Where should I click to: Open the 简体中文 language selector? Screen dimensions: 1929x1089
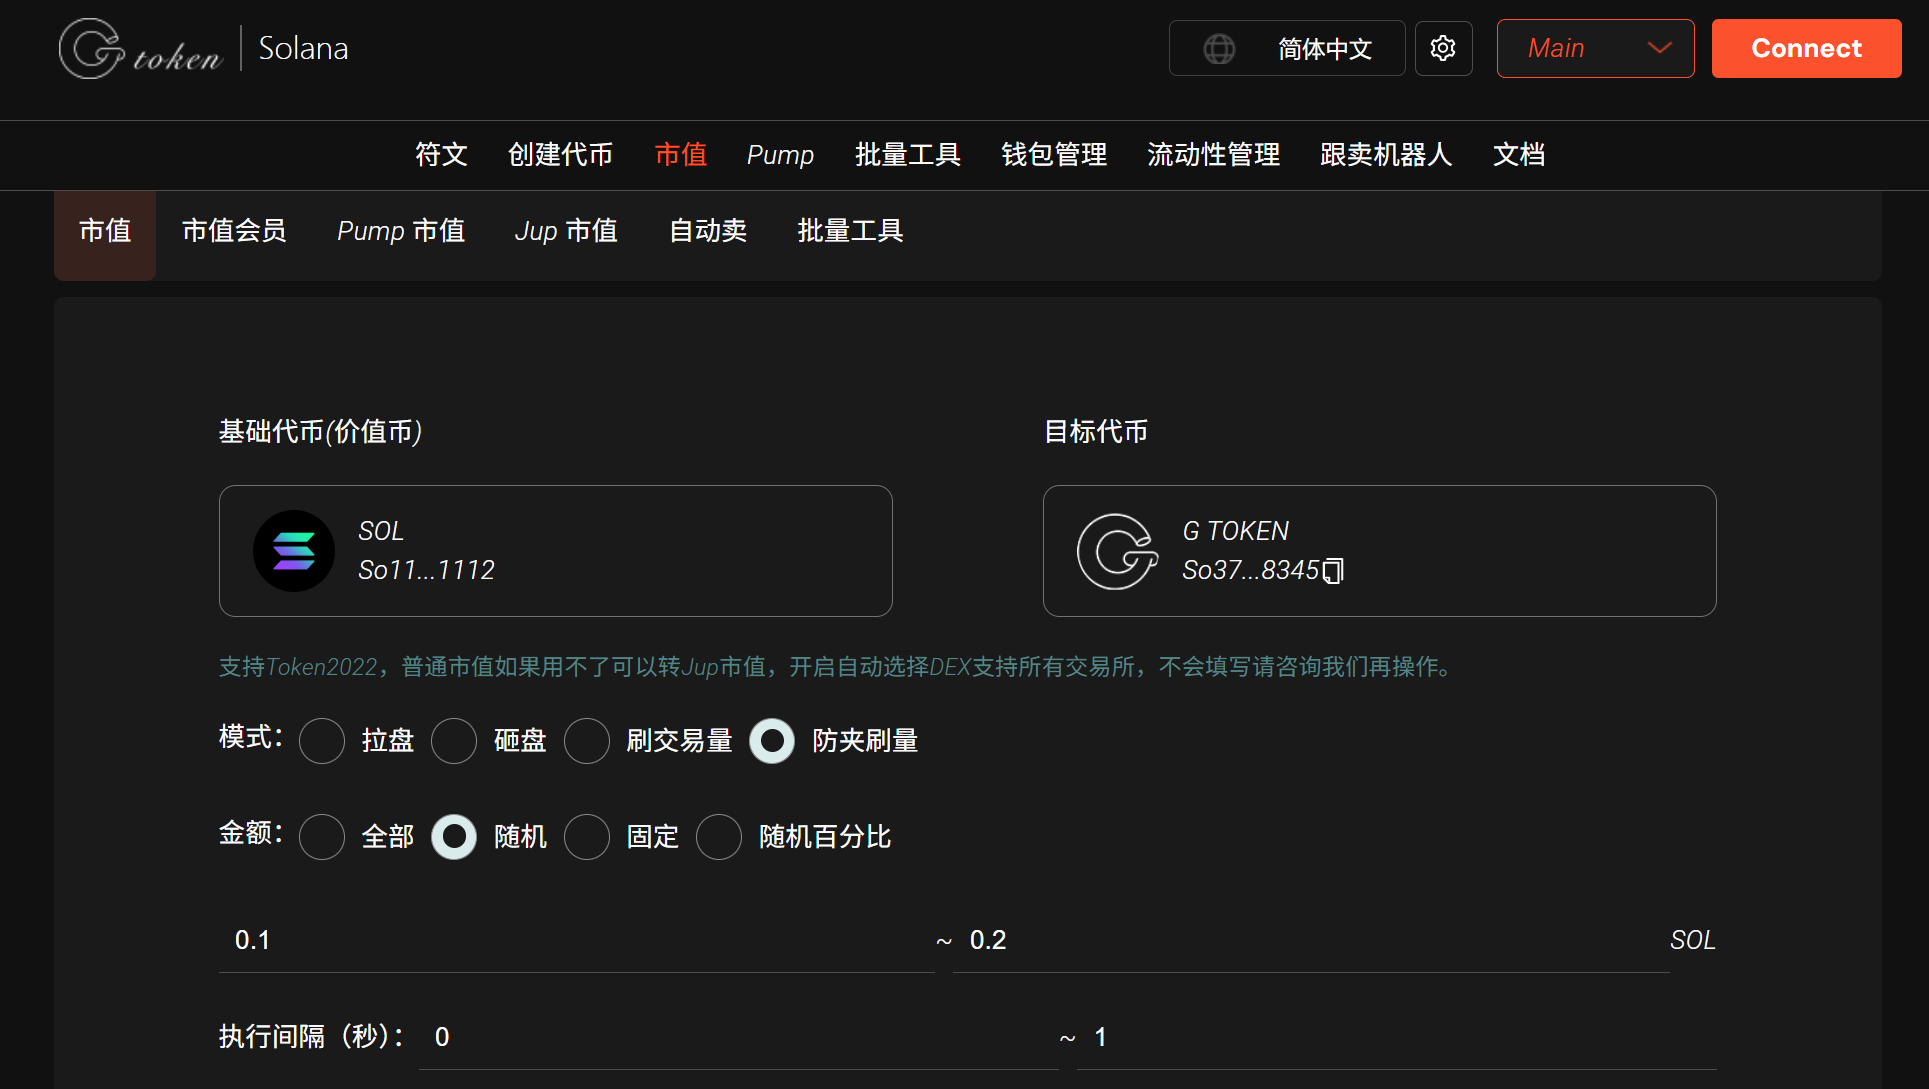coord(1287,48)
